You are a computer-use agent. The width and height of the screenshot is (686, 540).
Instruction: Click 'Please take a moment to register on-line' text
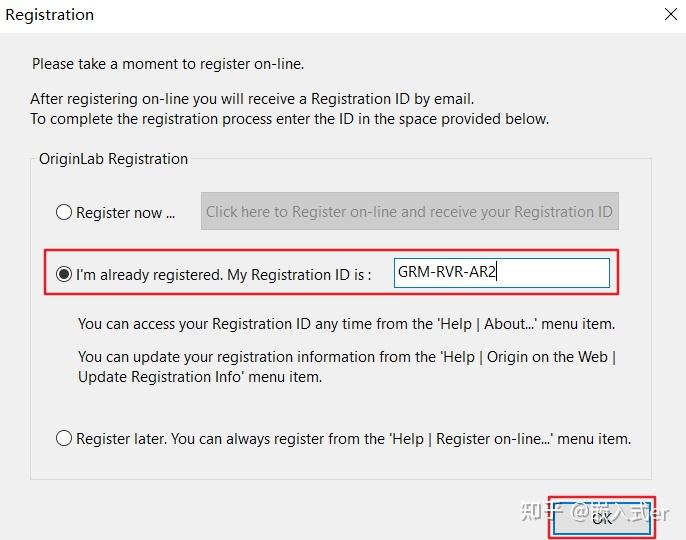[168, 64]
